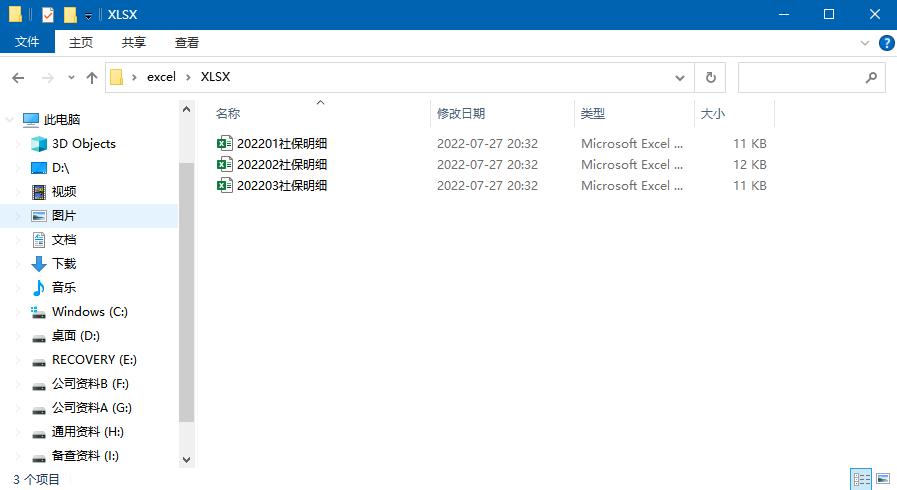
Task: Click the Forward navigation arrow
Action: (x=48, y=78)
